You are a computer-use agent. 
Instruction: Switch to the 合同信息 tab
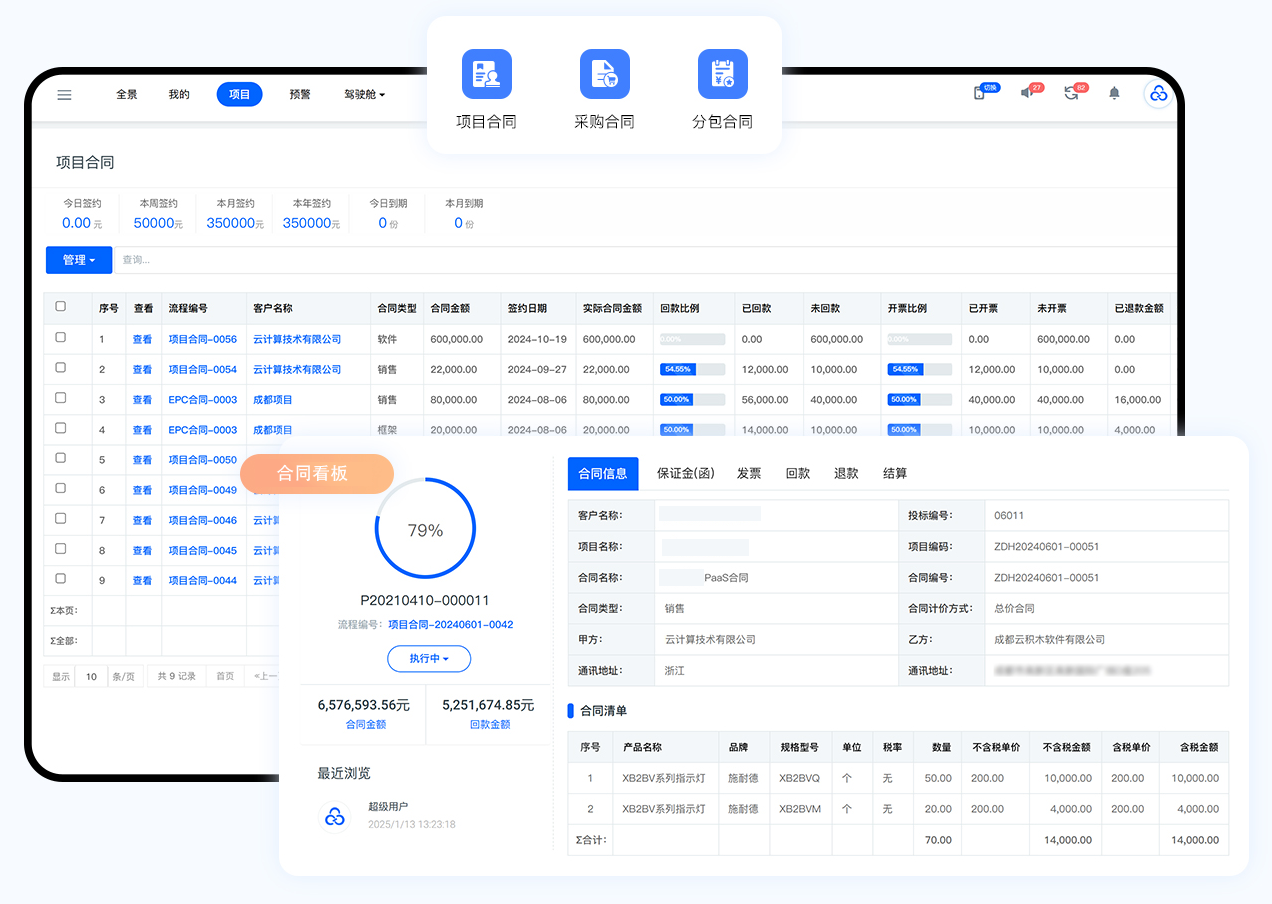point(603,474)
